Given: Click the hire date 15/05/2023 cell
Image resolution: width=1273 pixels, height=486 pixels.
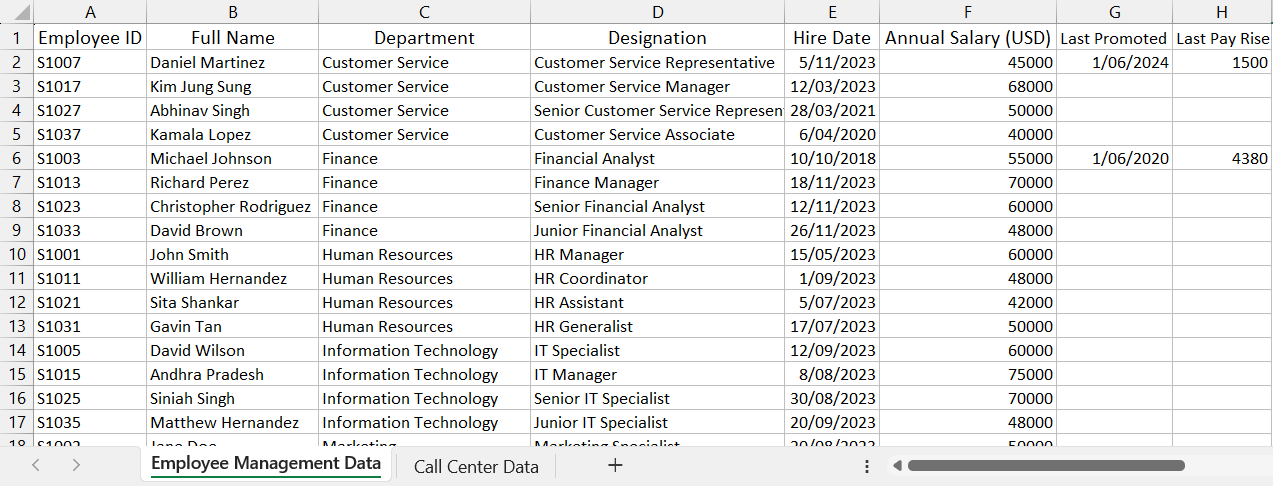Looking at the screenshot, I should (x=832, y=254).
